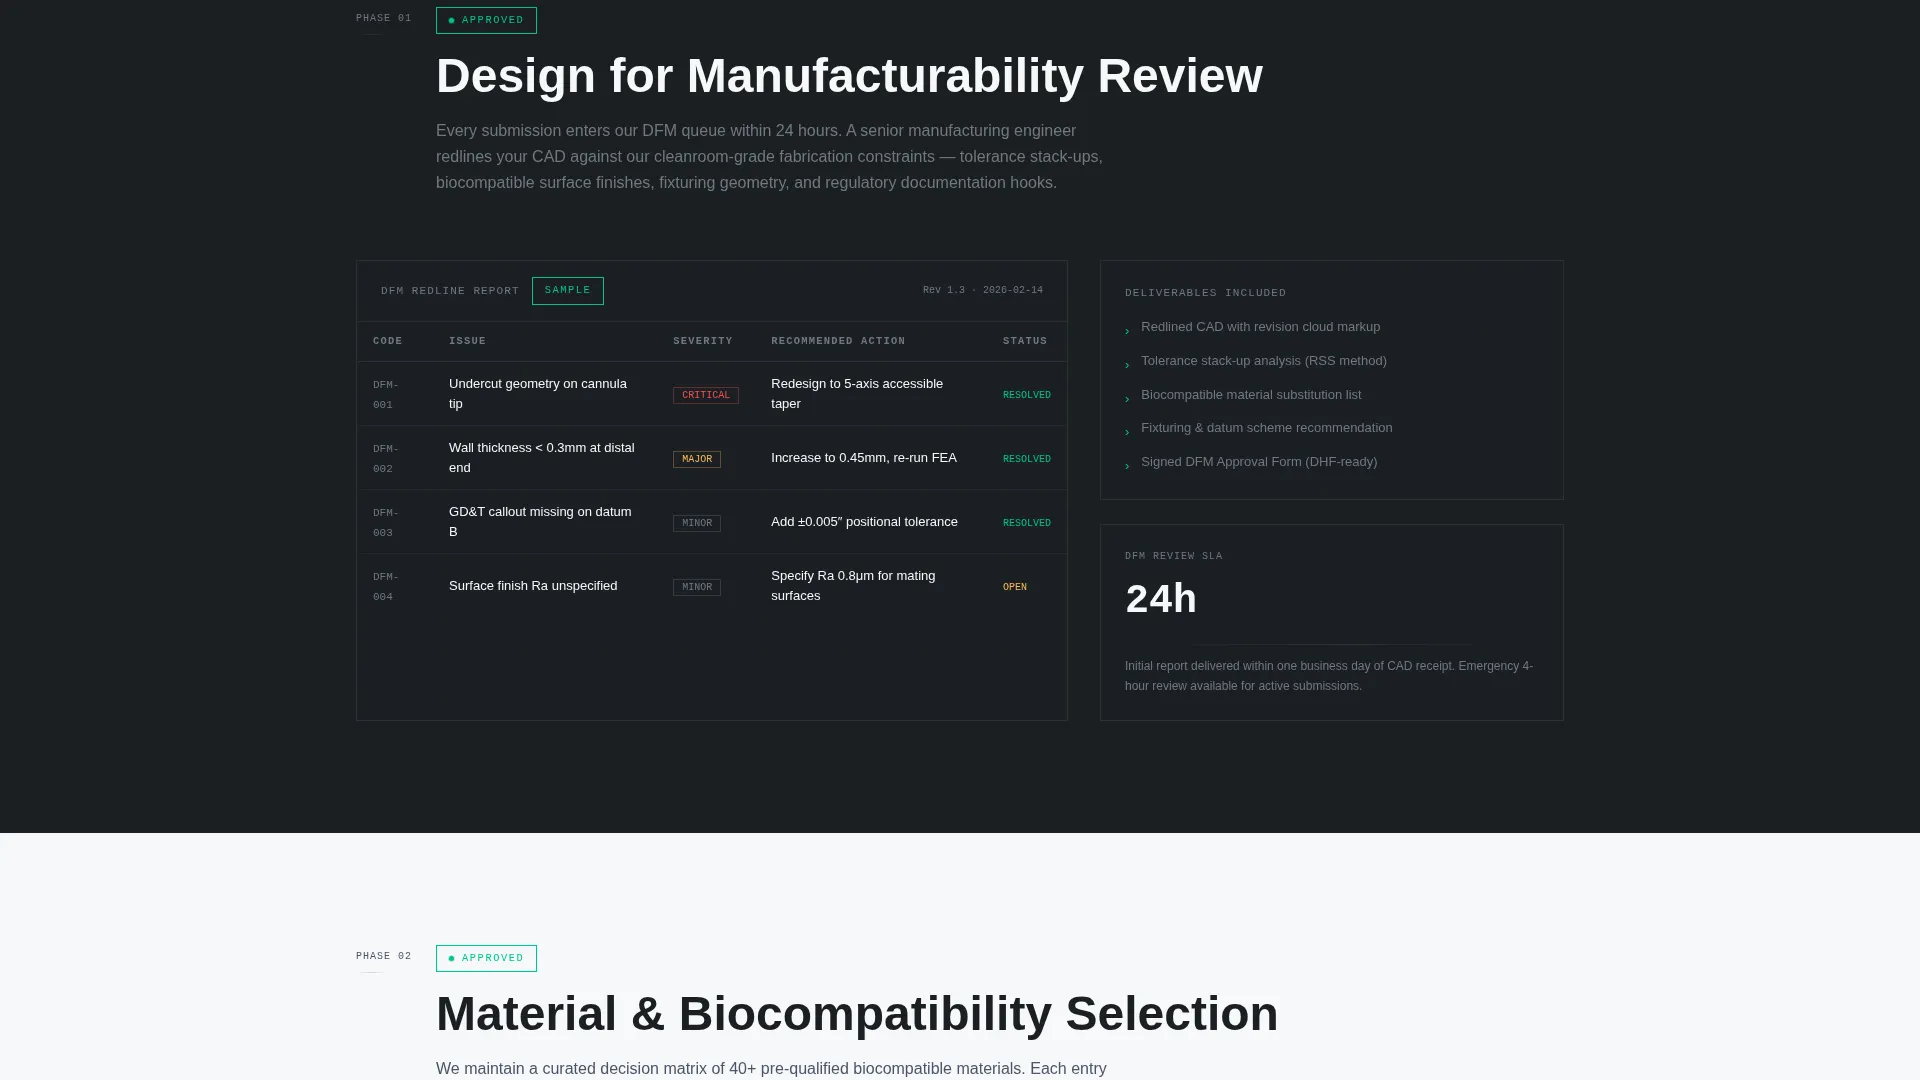Click the CODE column header
The width and height of the screenshot is (1920, 1080).
pos(388,341)
